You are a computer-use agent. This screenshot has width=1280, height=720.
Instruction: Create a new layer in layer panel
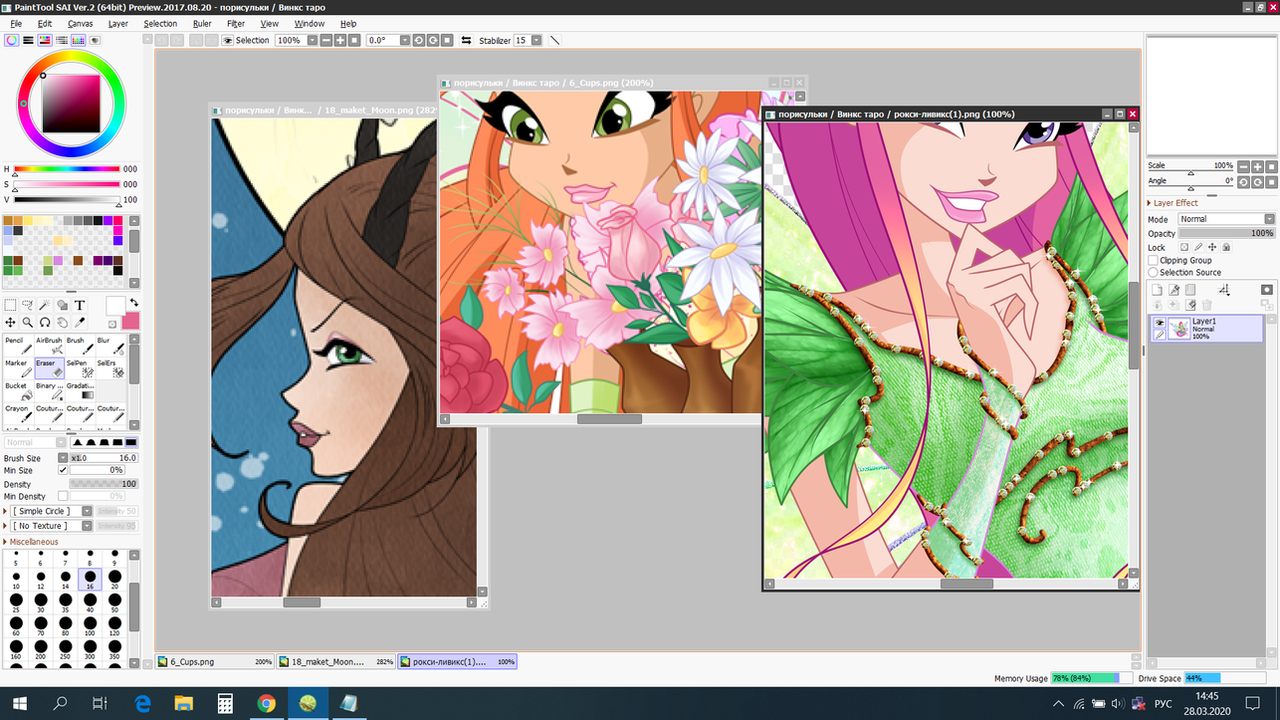pos(1158,290)
